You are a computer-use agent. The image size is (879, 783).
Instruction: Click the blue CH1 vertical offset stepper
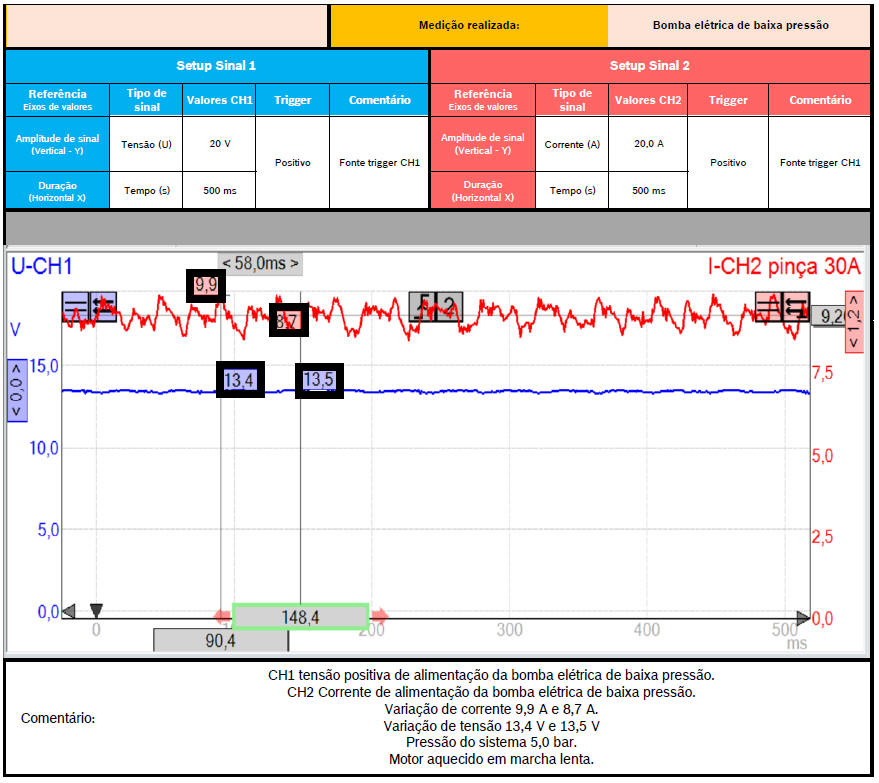[x=16, y=391]
